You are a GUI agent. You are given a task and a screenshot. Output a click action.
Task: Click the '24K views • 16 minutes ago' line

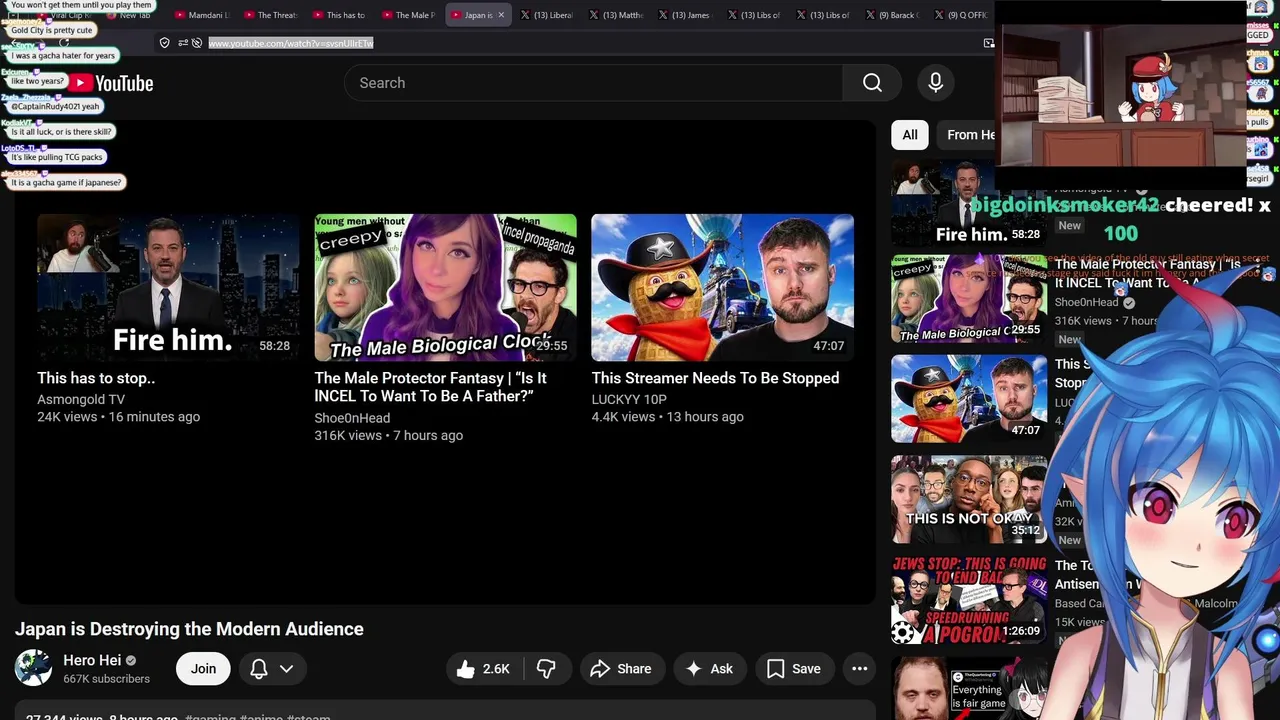(118, 417)
